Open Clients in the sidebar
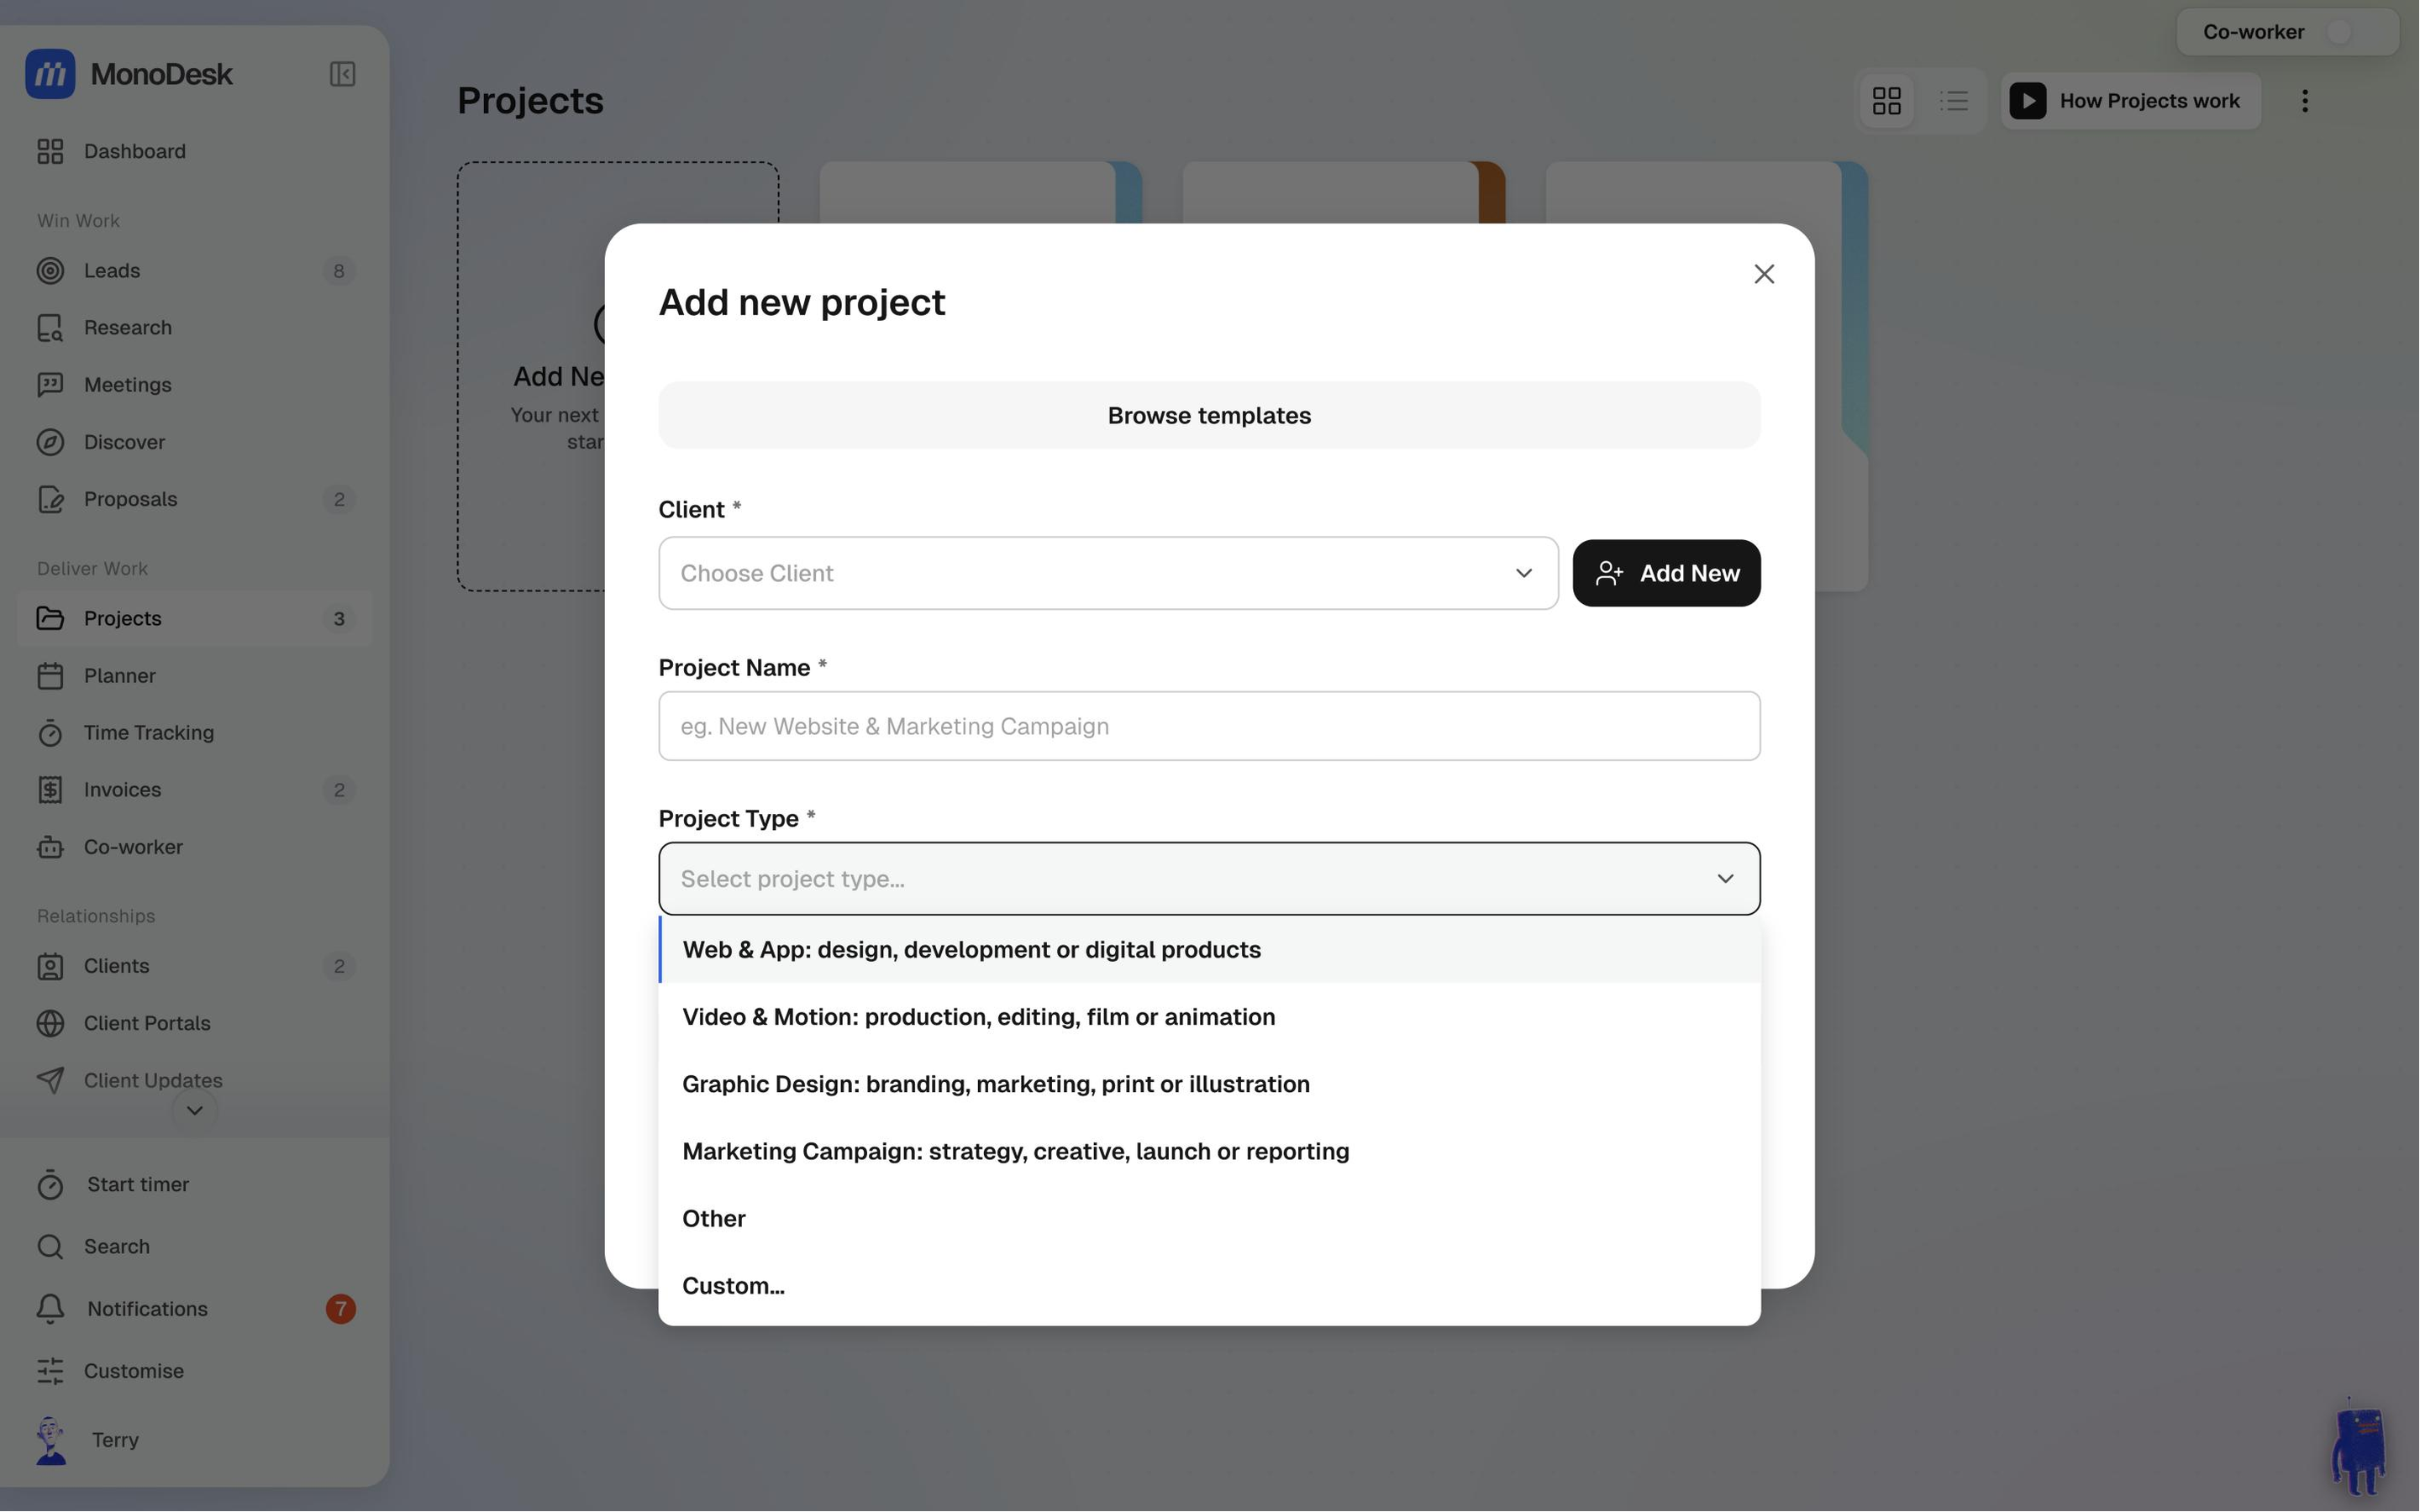 click(x=194, y=966)
